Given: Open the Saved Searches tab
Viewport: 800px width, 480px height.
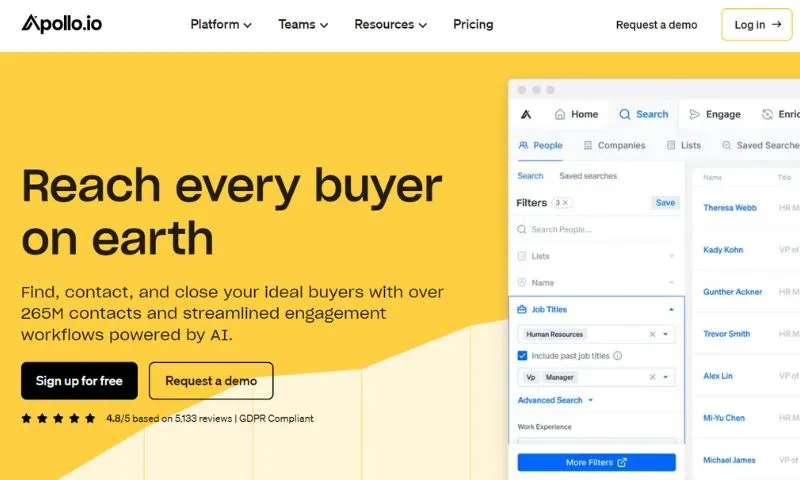Looking at the screenshot, I should (x=761, y=145).
